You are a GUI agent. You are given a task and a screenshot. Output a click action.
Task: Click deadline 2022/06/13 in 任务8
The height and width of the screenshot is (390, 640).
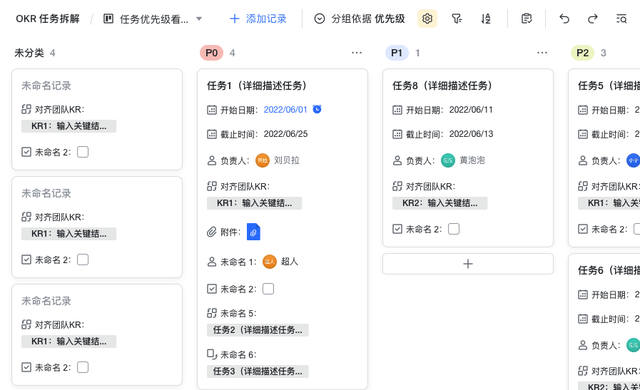point(471,134)
